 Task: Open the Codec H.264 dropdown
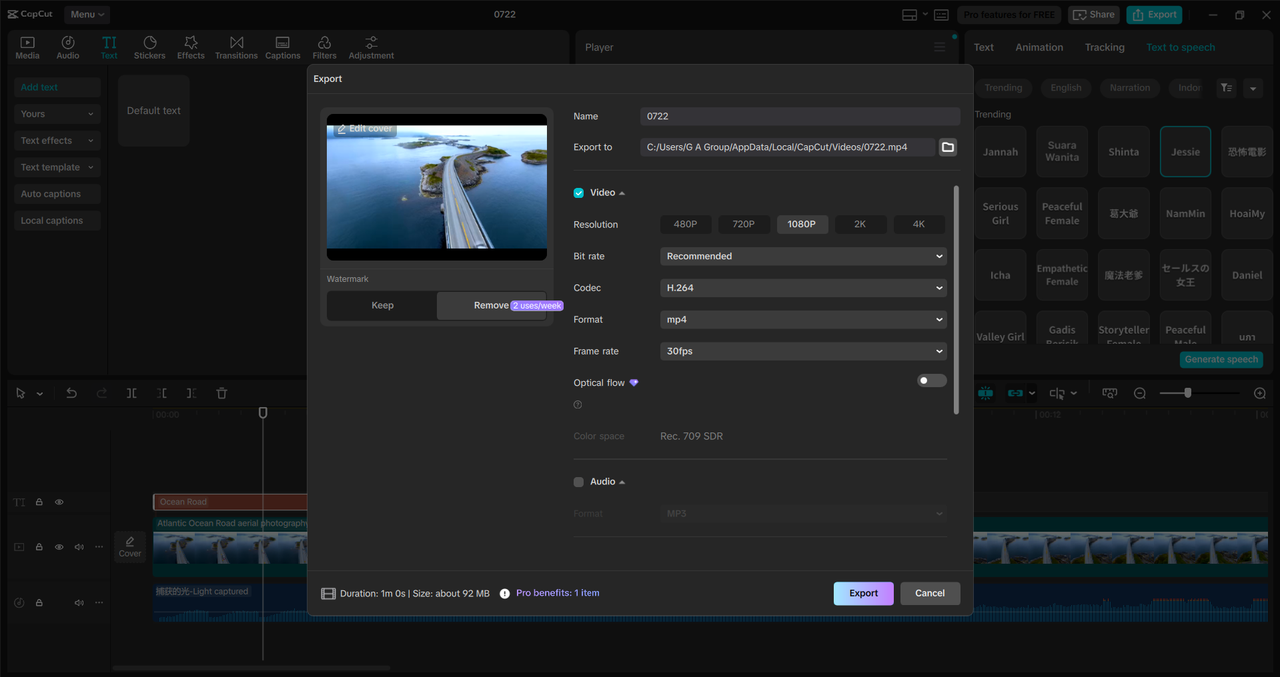pos(803,288)
